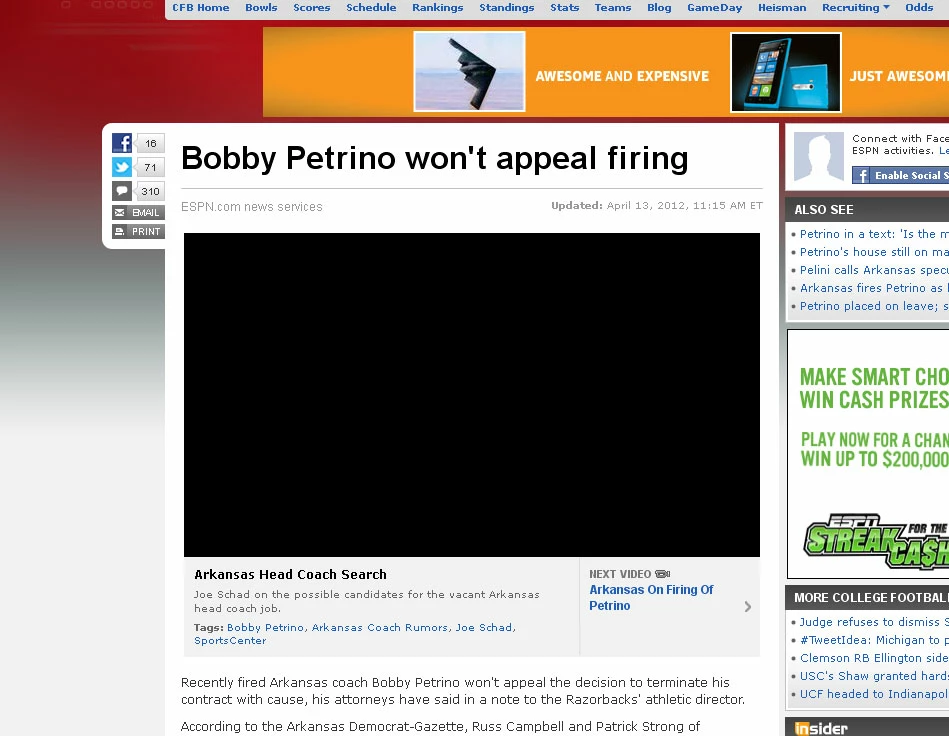Click next video chevron arrow

[747, 606]
